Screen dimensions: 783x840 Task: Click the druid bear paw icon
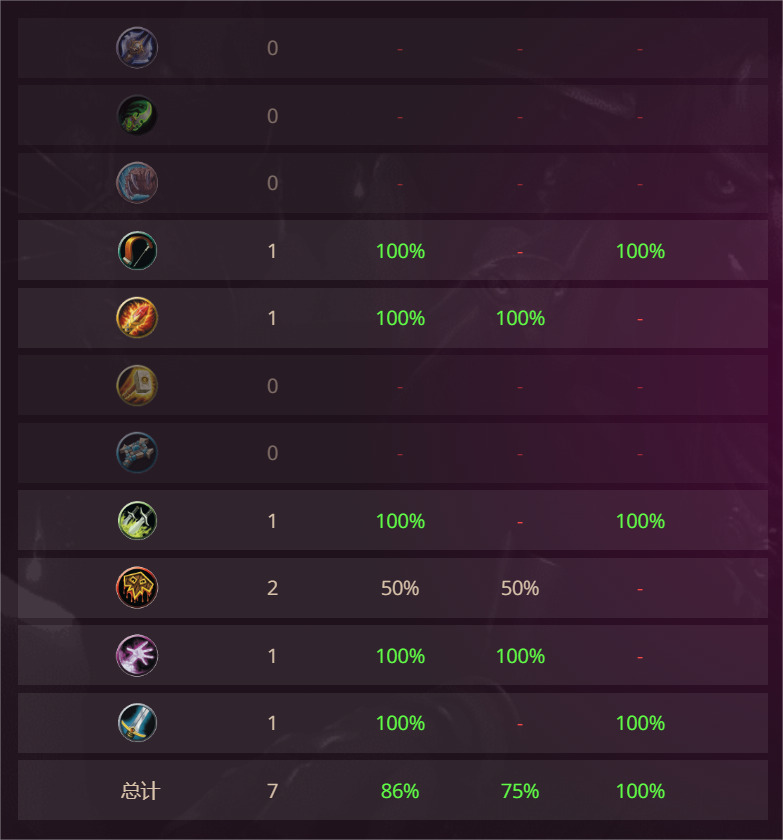click(137, 183)
